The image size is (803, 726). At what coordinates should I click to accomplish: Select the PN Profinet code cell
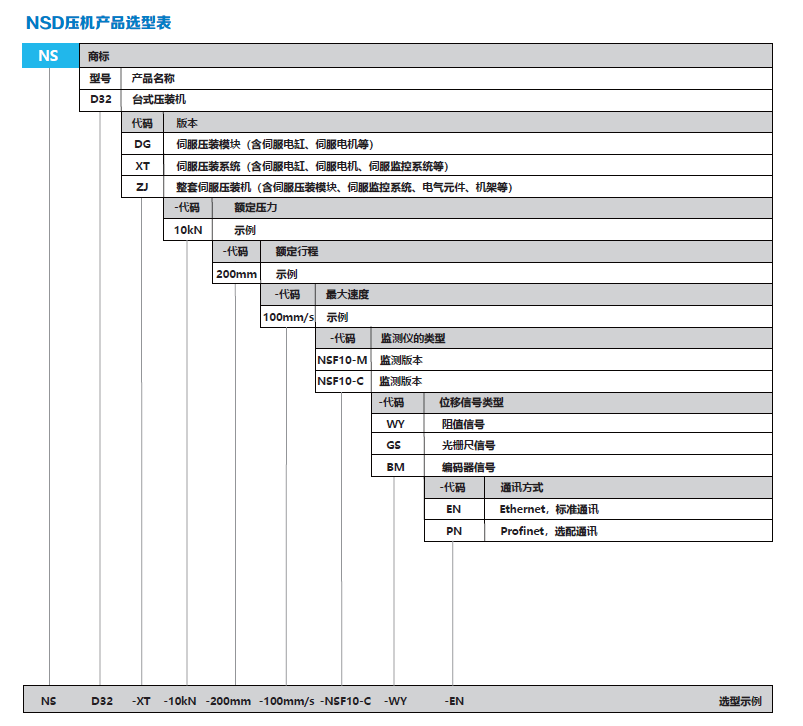454,532
